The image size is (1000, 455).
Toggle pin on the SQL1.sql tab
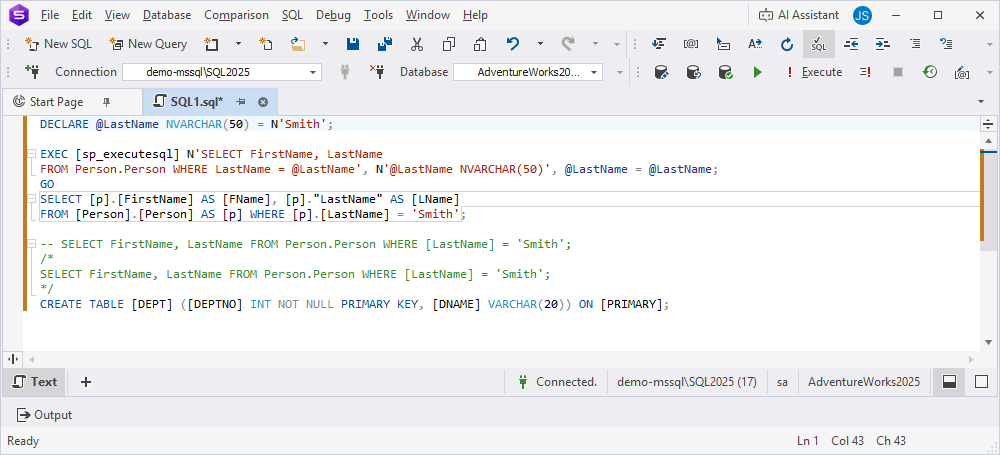(240, 101)
